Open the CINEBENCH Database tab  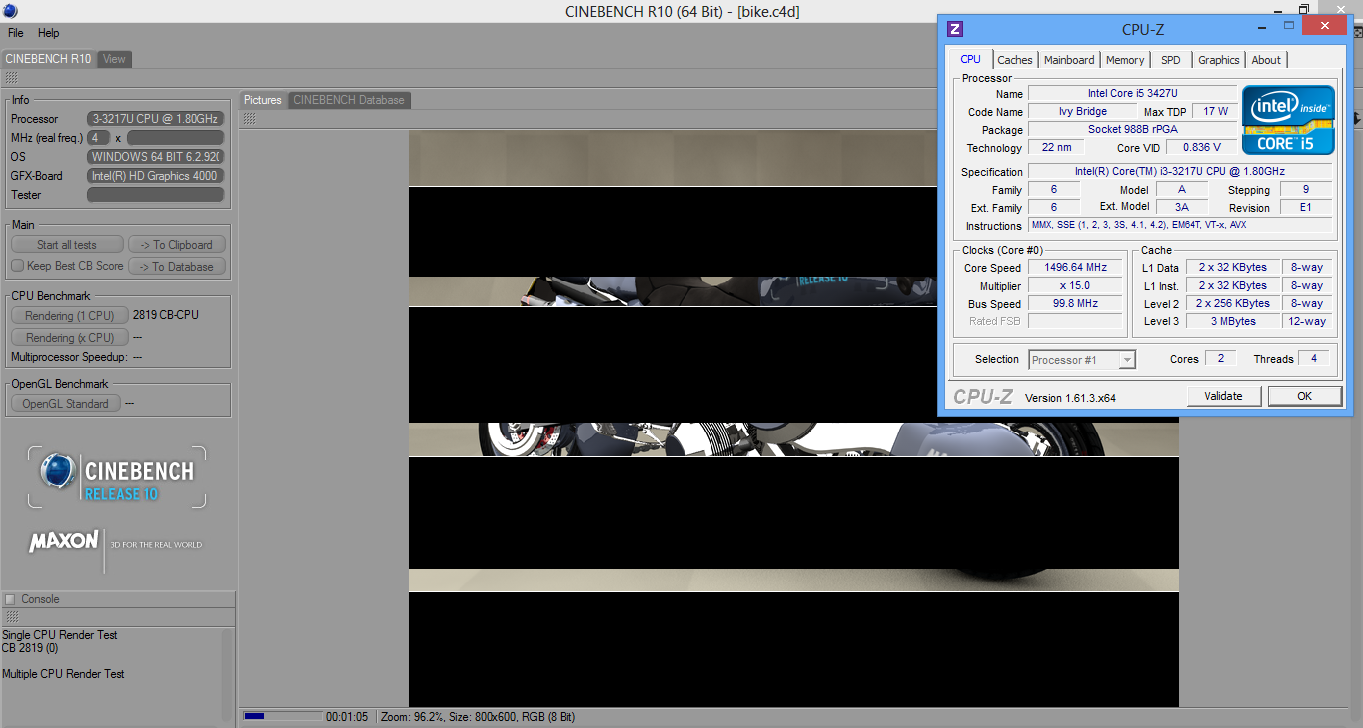[x=349, y=100]
